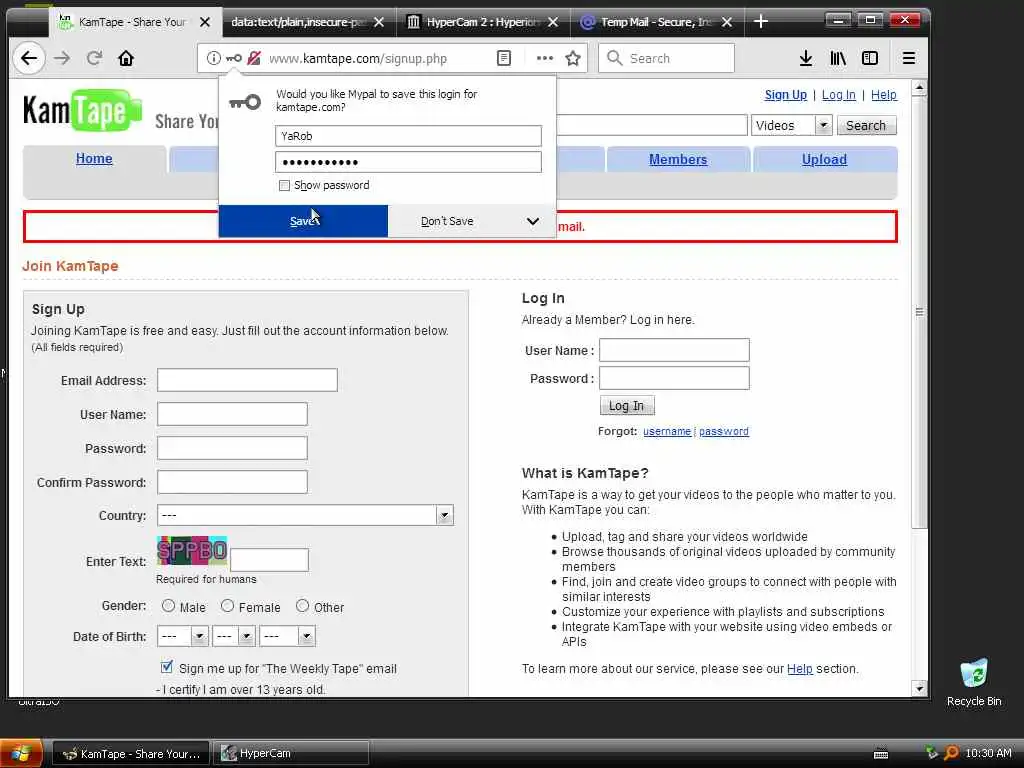1024x768 pixels.
Task: Open the library icon in the toolbar
Action: tap(838, 58)
